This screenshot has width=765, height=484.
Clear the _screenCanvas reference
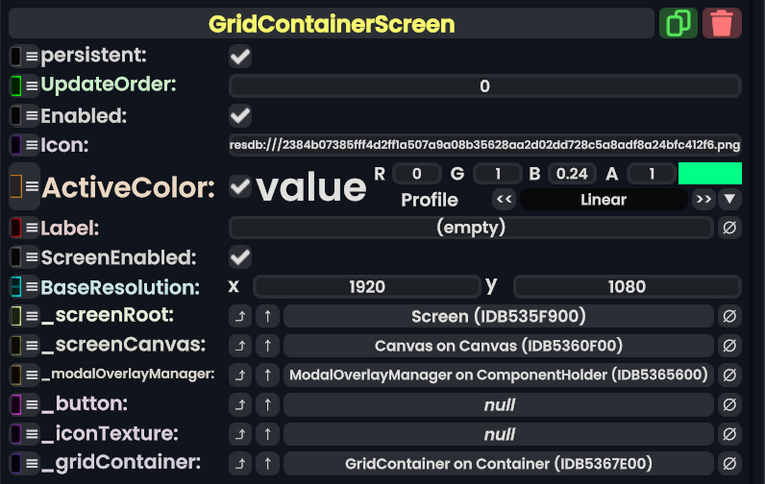coord(729,345)
